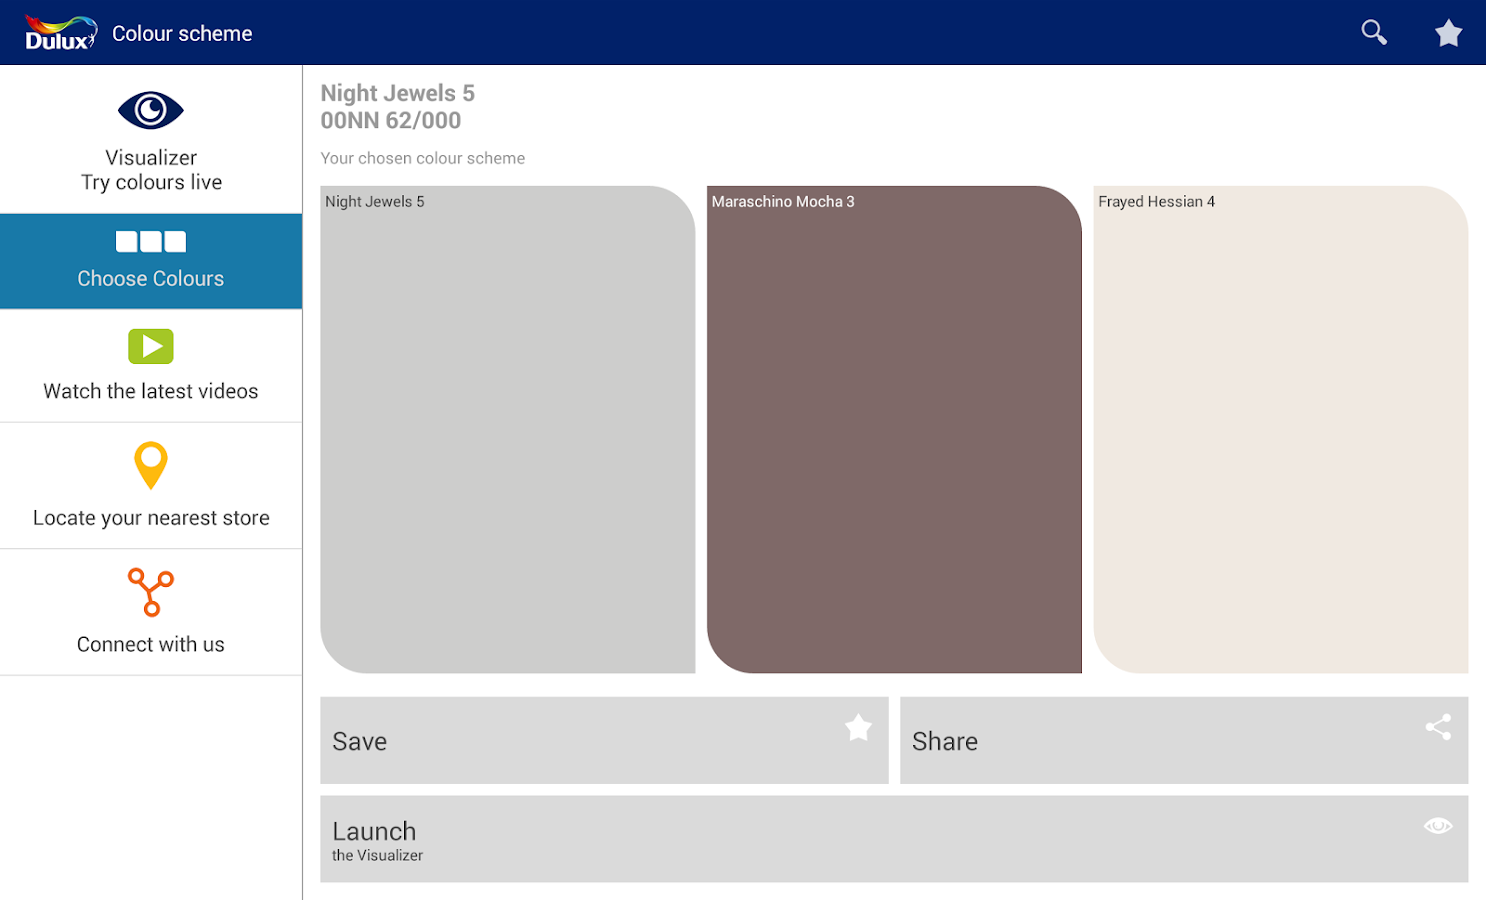This screenshot has width=1486, height=900.
Task: Select the Frayed Hessian 4 swatch
Action: [x=1281, y=429]
